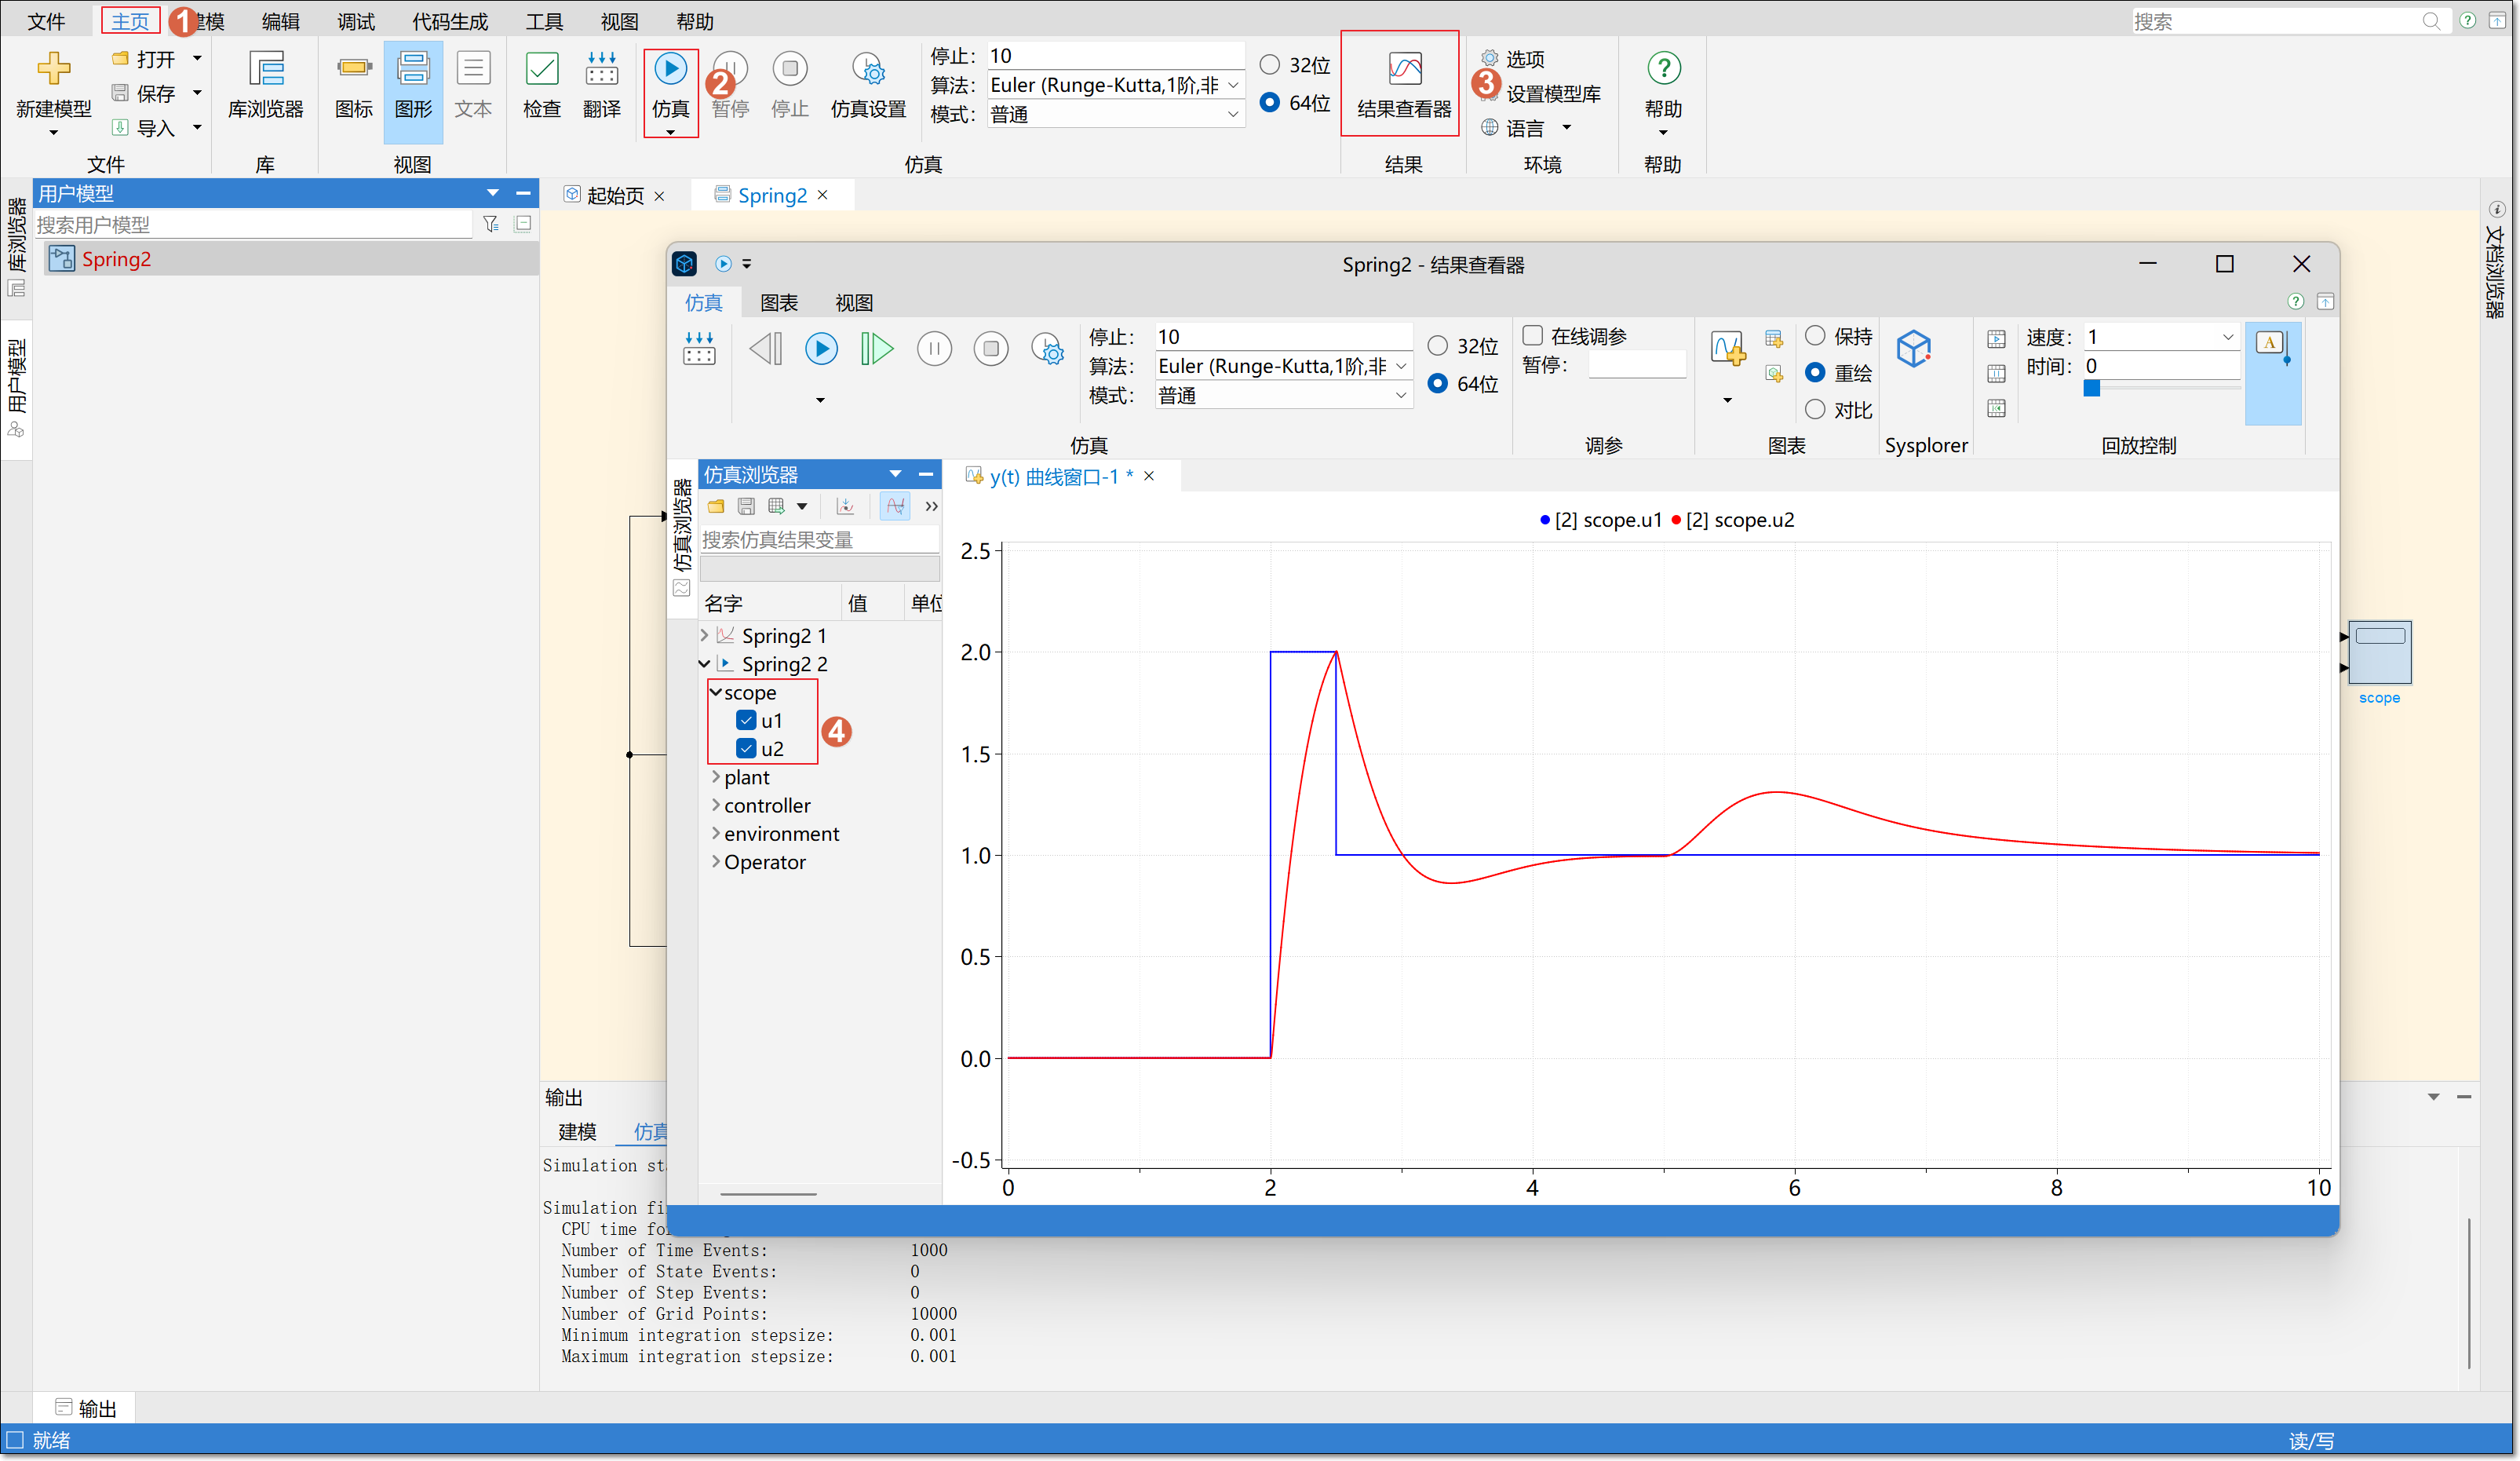Uncheck the u1 variable checkbox
2520x1461 pixels.
pyautogui.click(x=746, y=720)
